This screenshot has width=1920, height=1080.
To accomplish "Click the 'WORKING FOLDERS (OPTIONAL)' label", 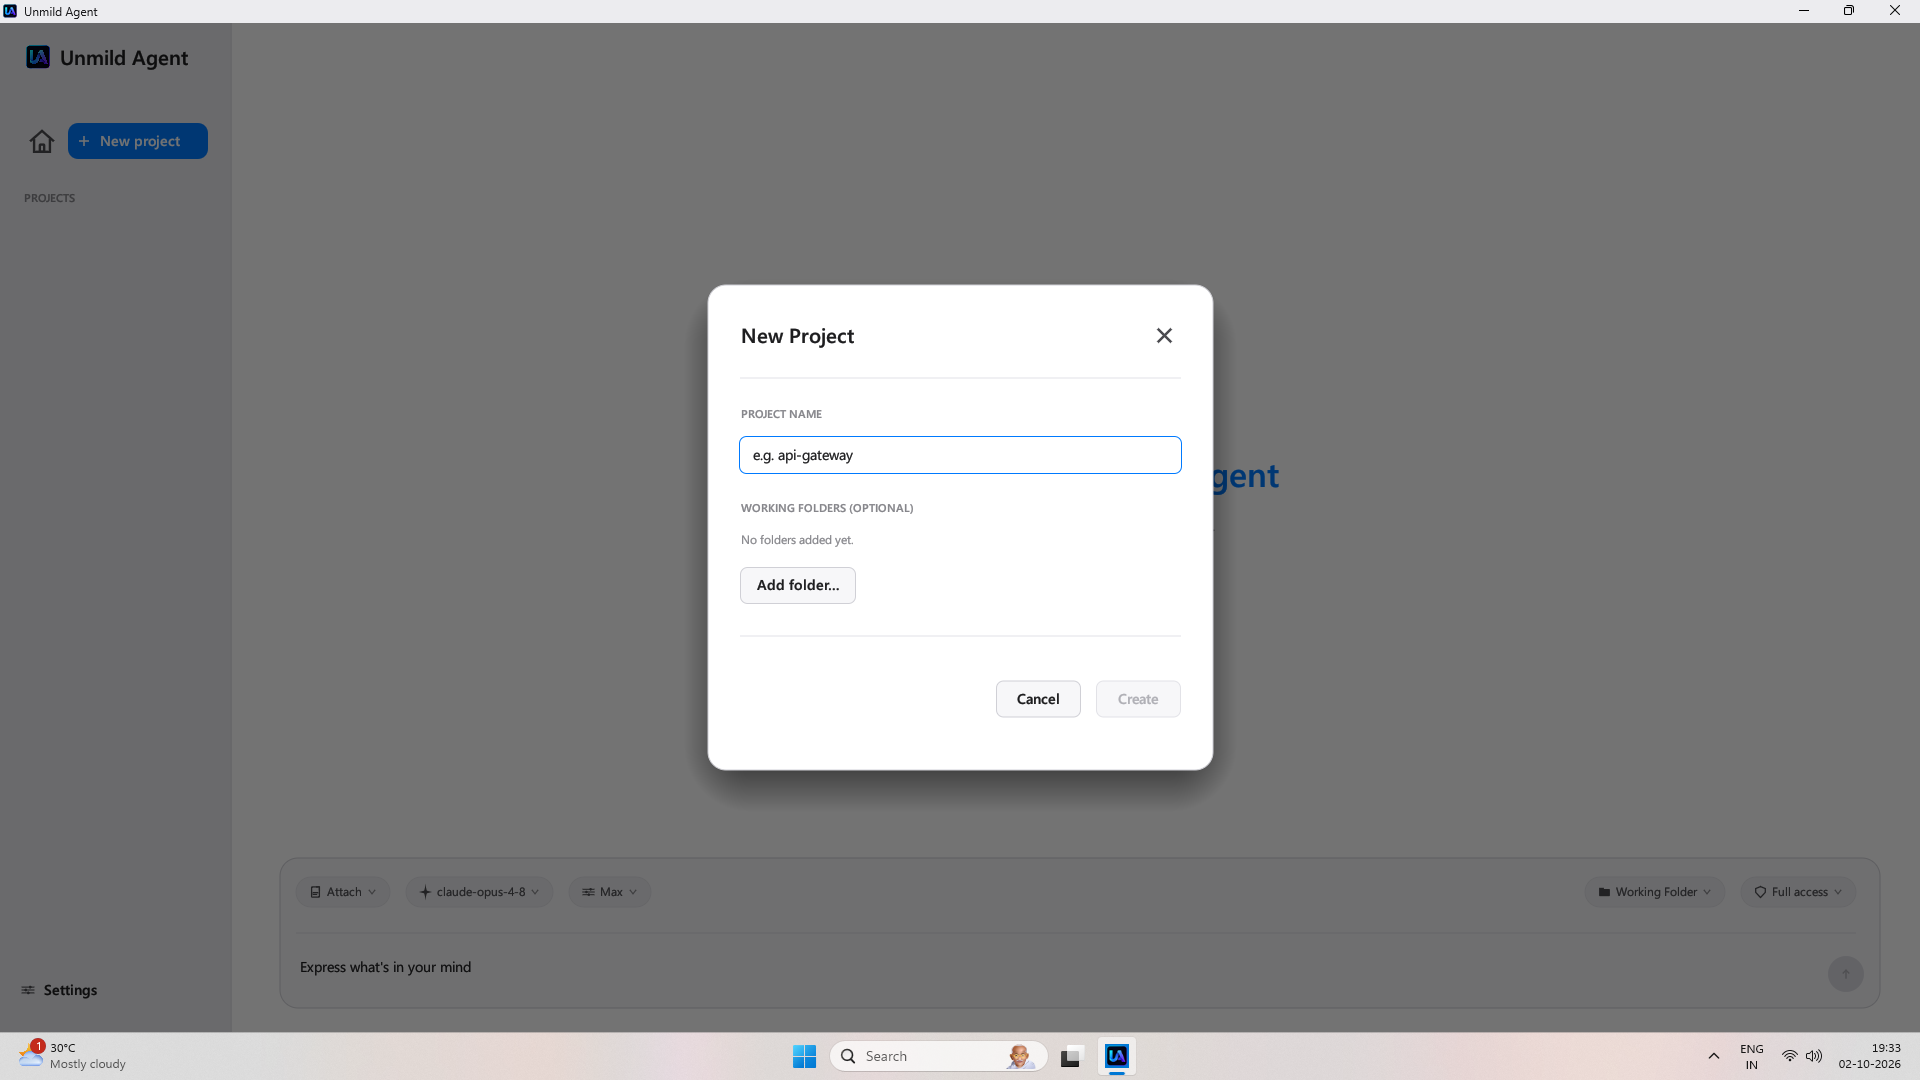I will (827, 508).
